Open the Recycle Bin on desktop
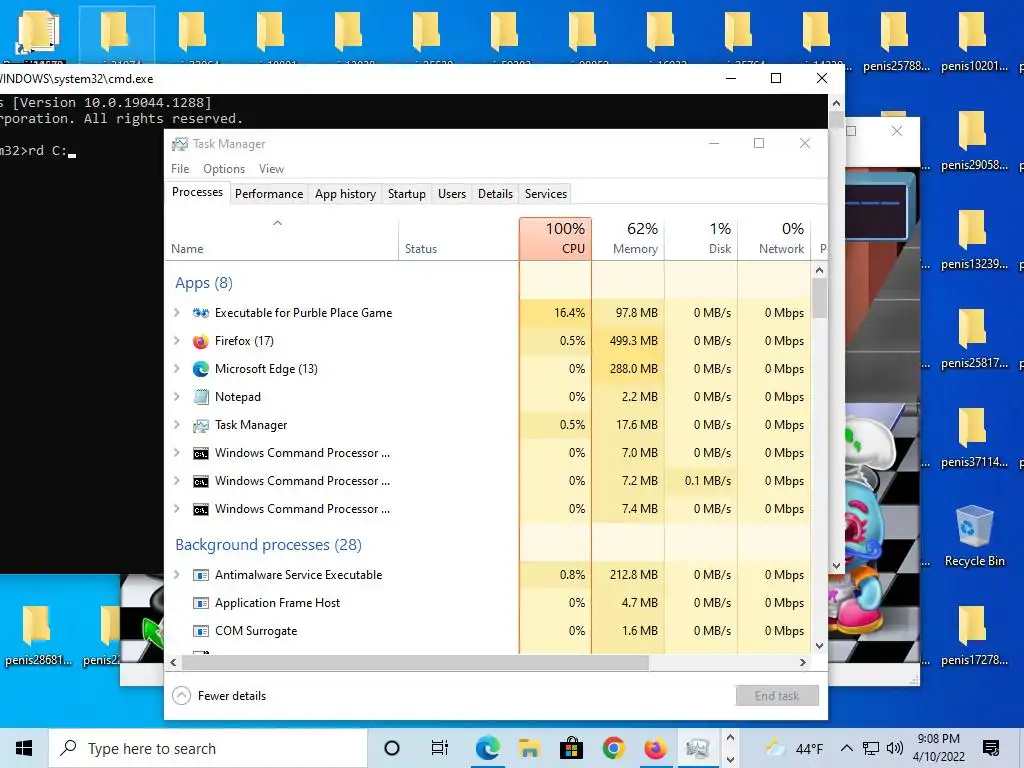The image size is (1024, 768). 974,536
